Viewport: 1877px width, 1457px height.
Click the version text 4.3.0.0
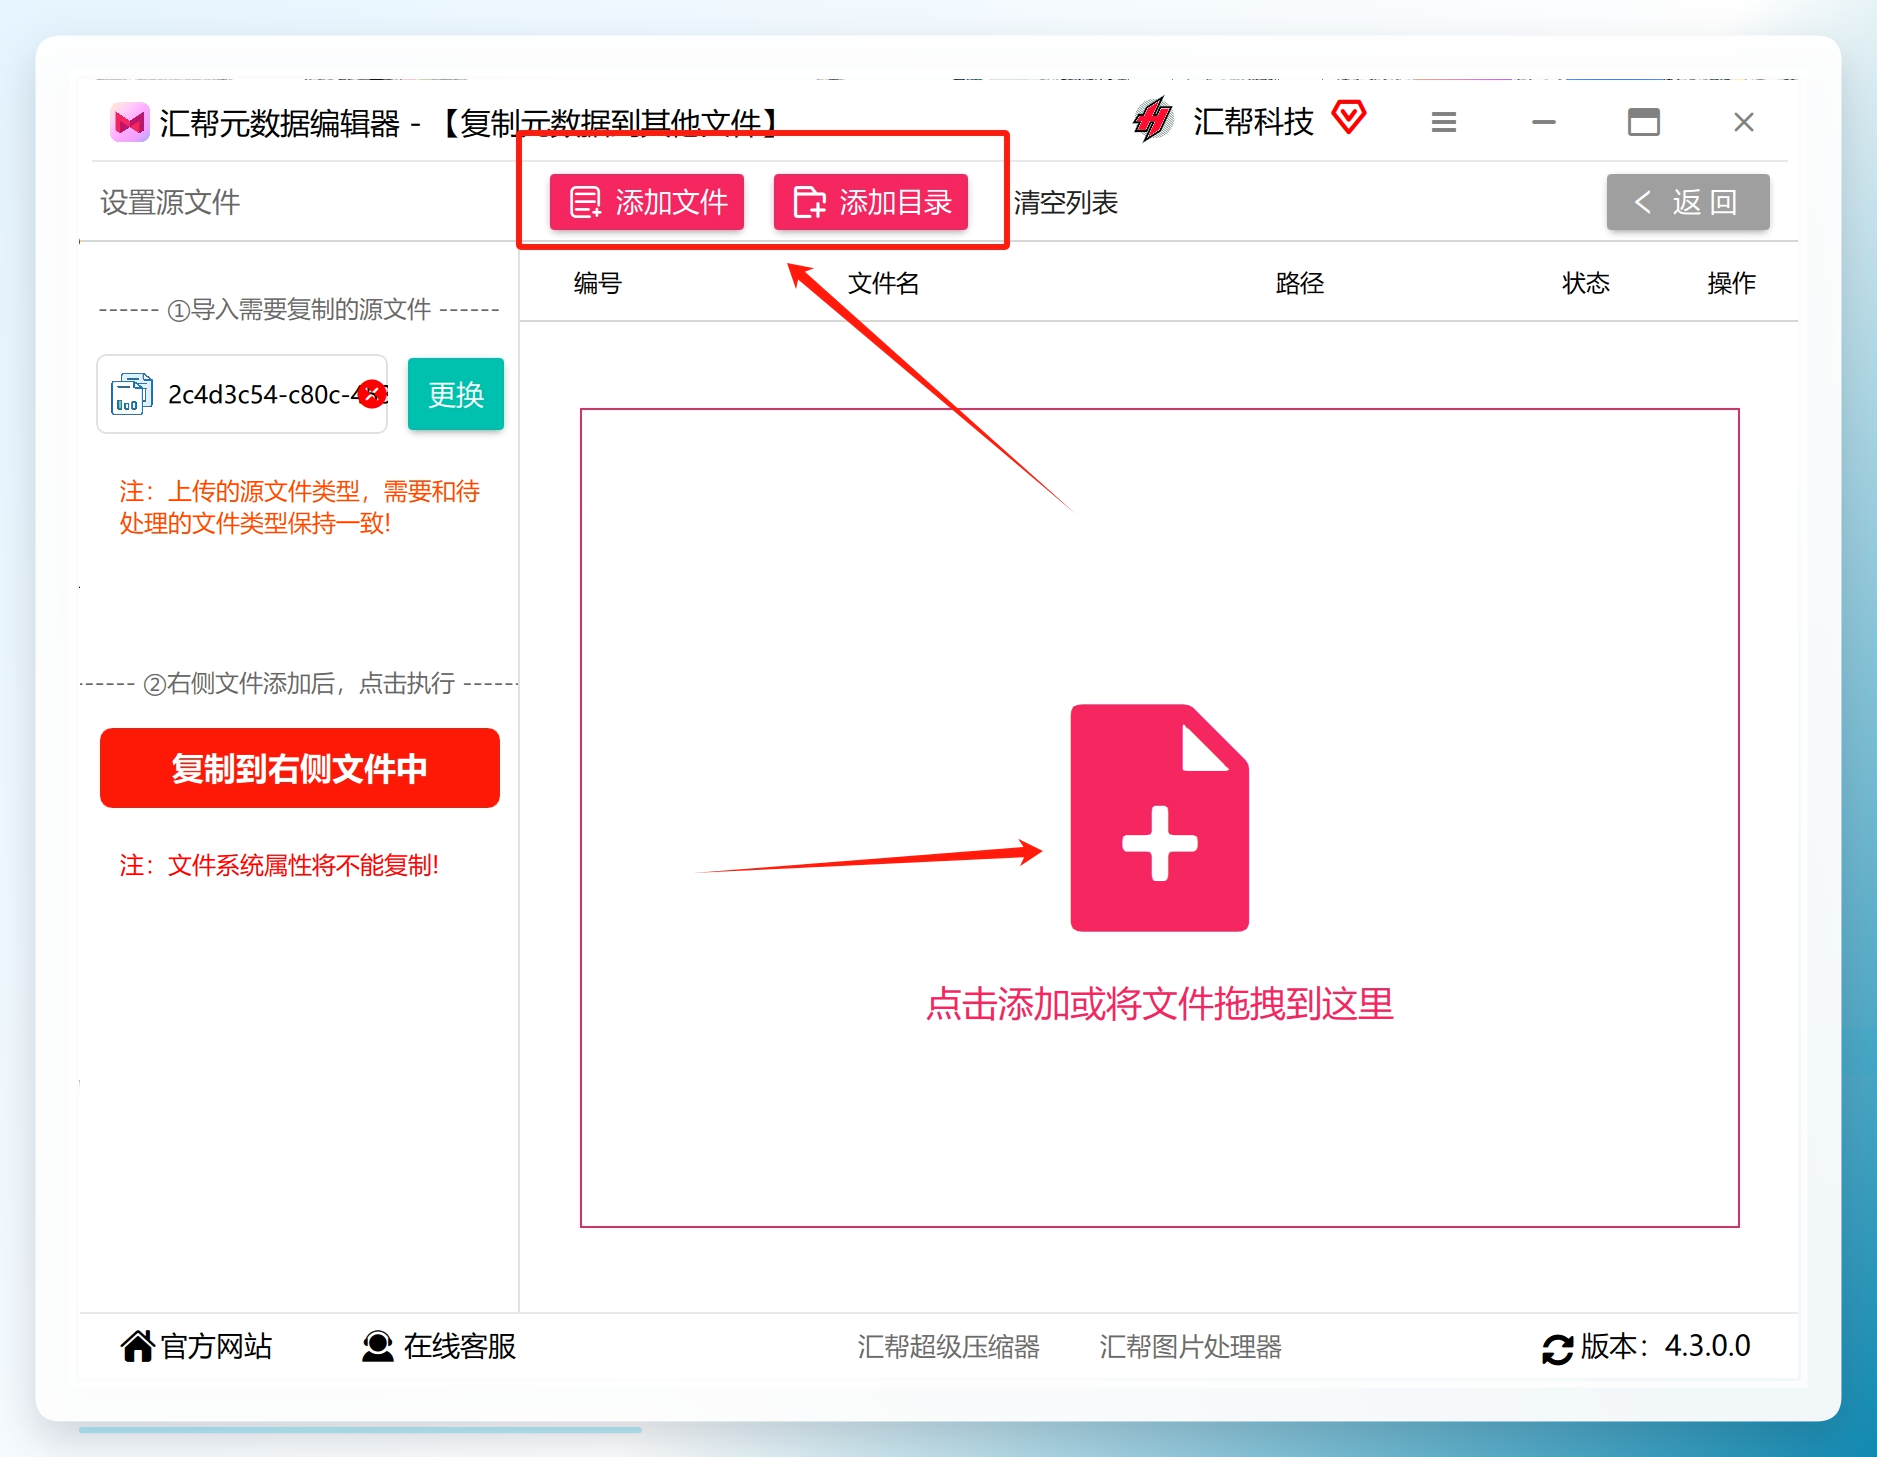click(x=1707, y=1346)
